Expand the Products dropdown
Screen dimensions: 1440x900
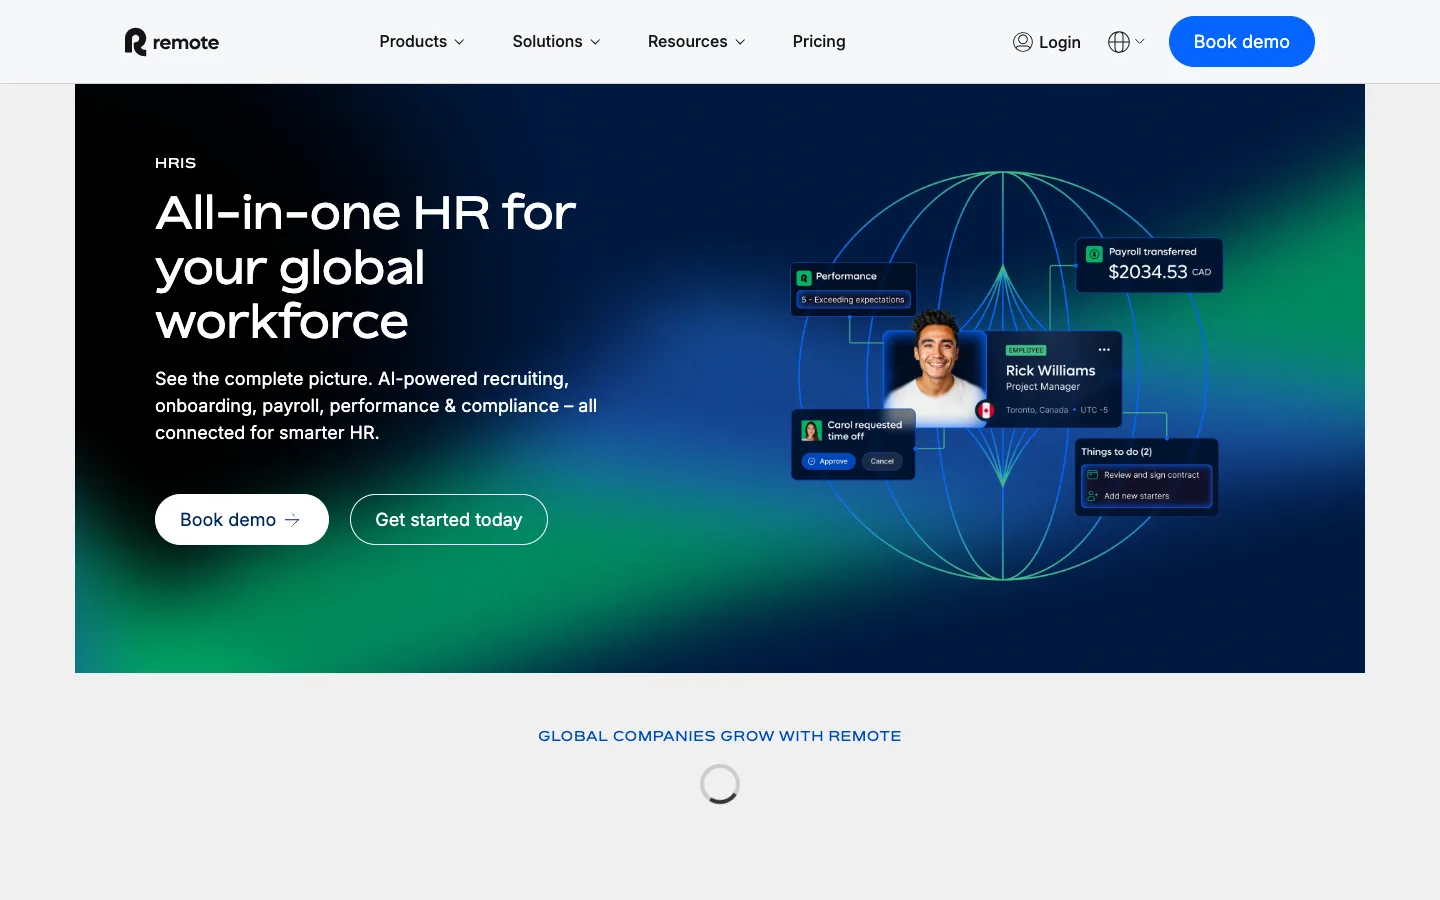point(421,41)
